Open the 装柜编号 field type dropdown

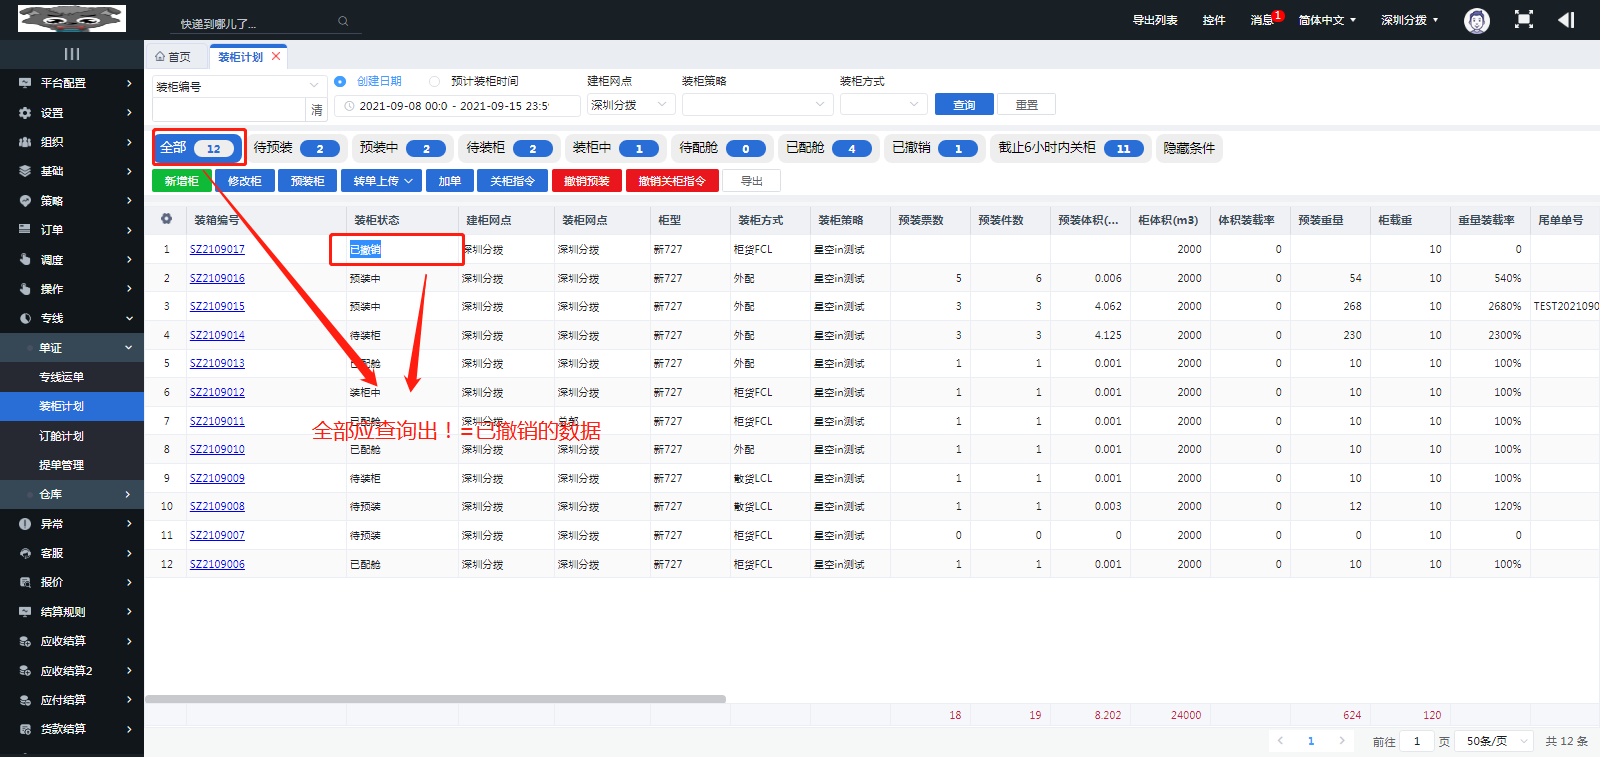[238, 86]
